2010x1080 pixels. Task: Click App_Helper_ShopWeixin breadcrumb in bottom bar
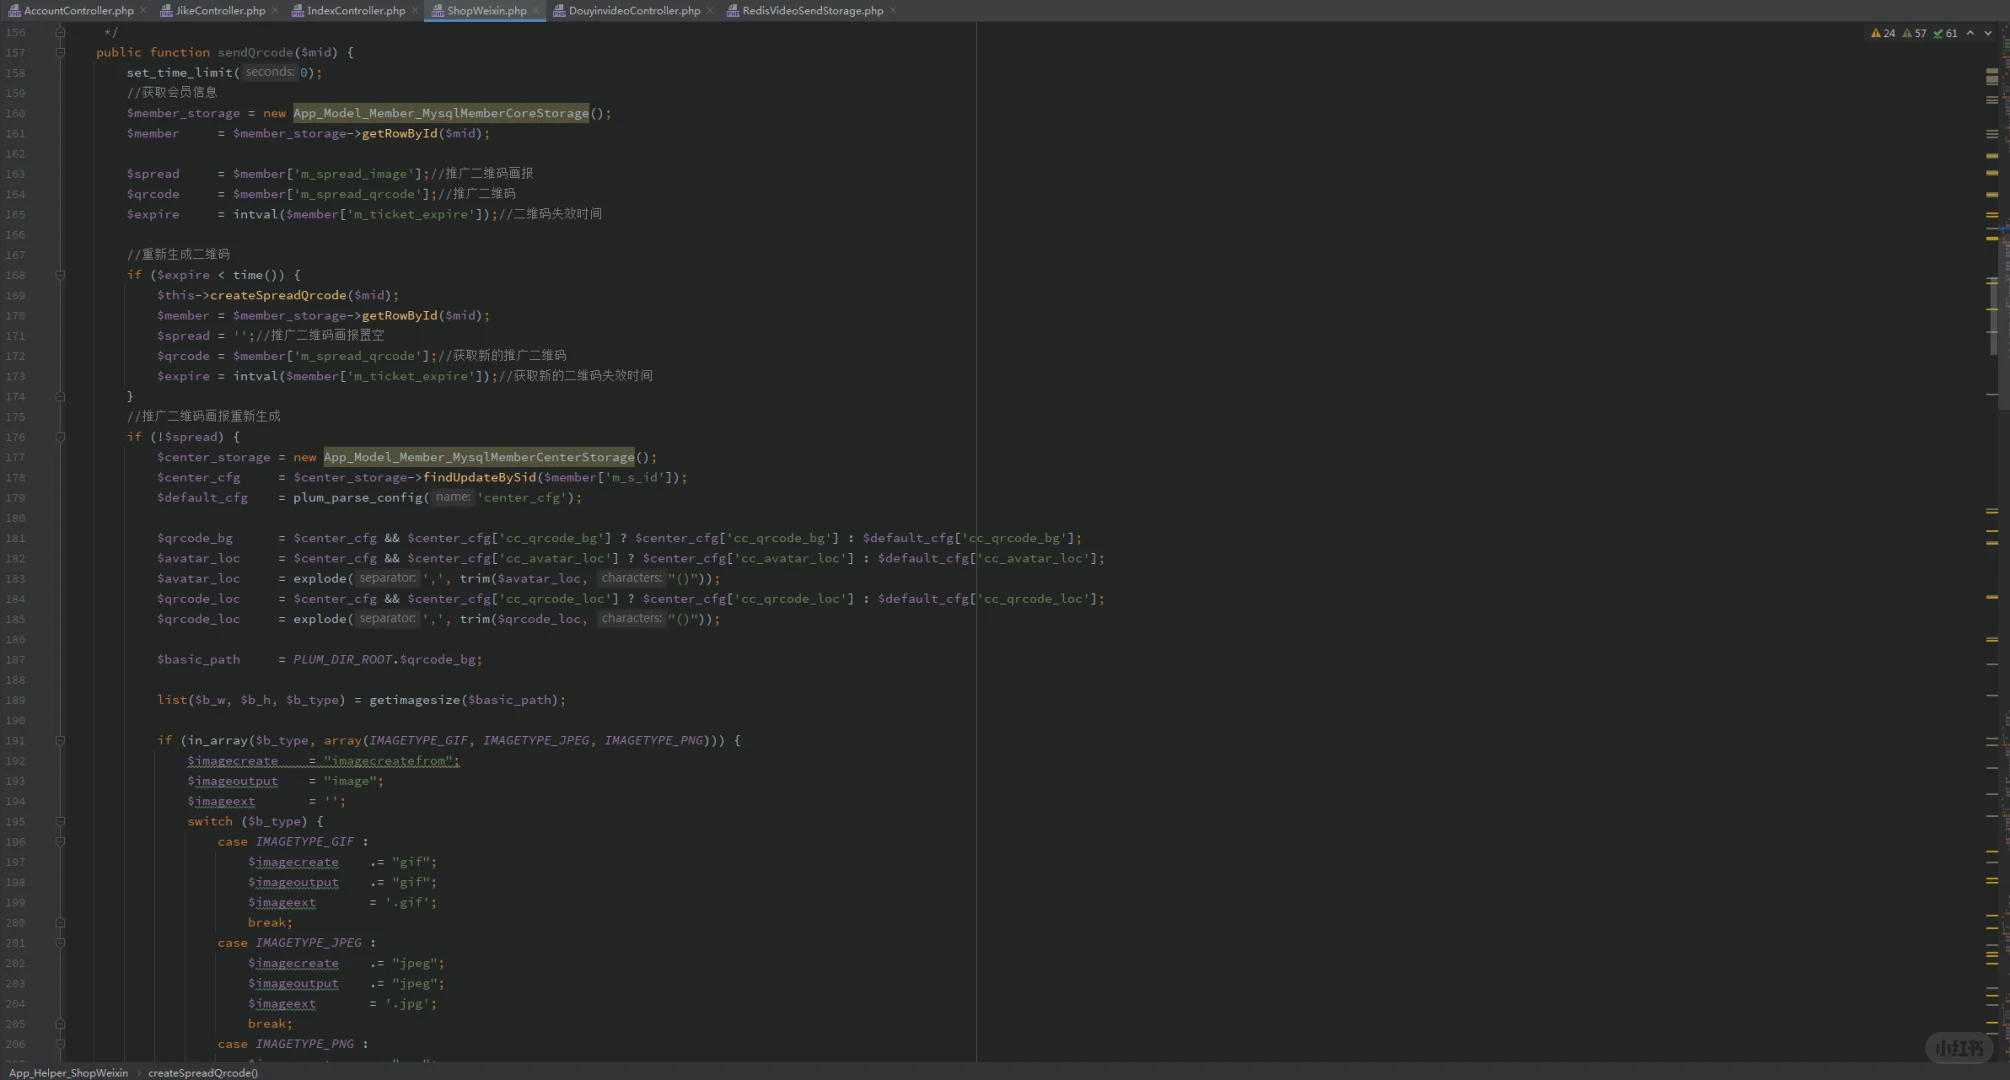(x=68, y=1072)
